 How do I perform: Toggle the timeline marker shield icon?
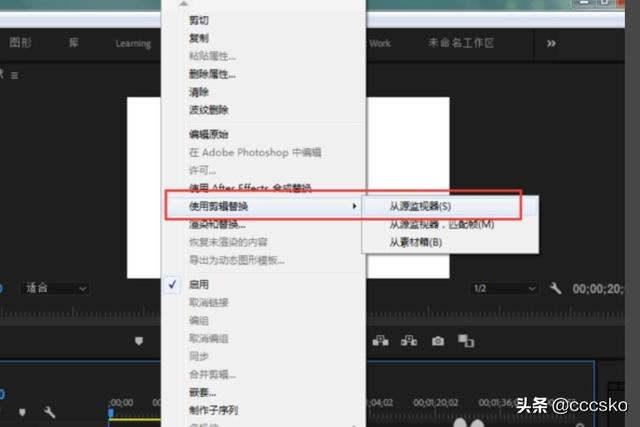pos(22,412)
